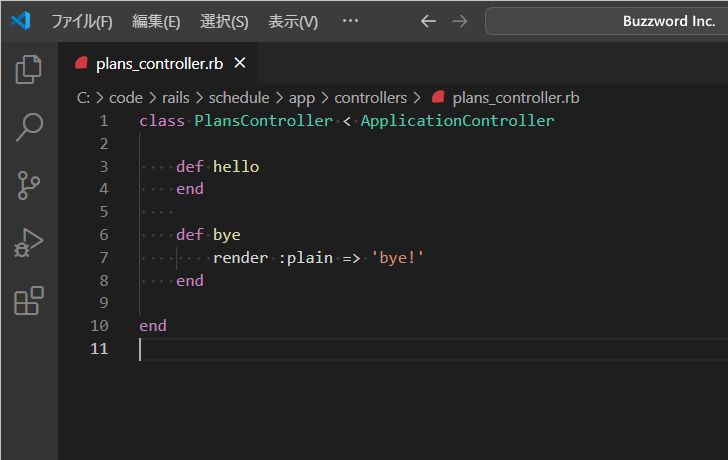728x460 pixels.
Task: Click the 'class' keyword on line 1
Action: [x=162, y=121]
